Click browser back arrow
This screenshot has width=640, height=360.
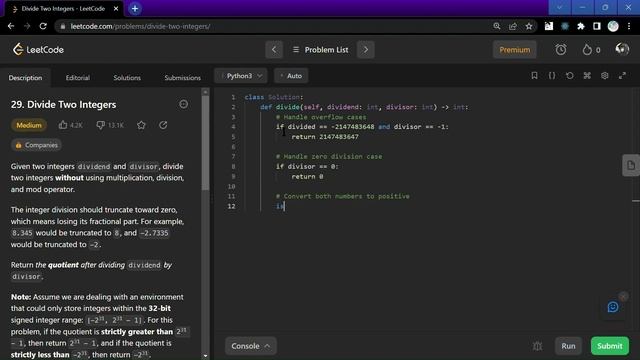11,26
